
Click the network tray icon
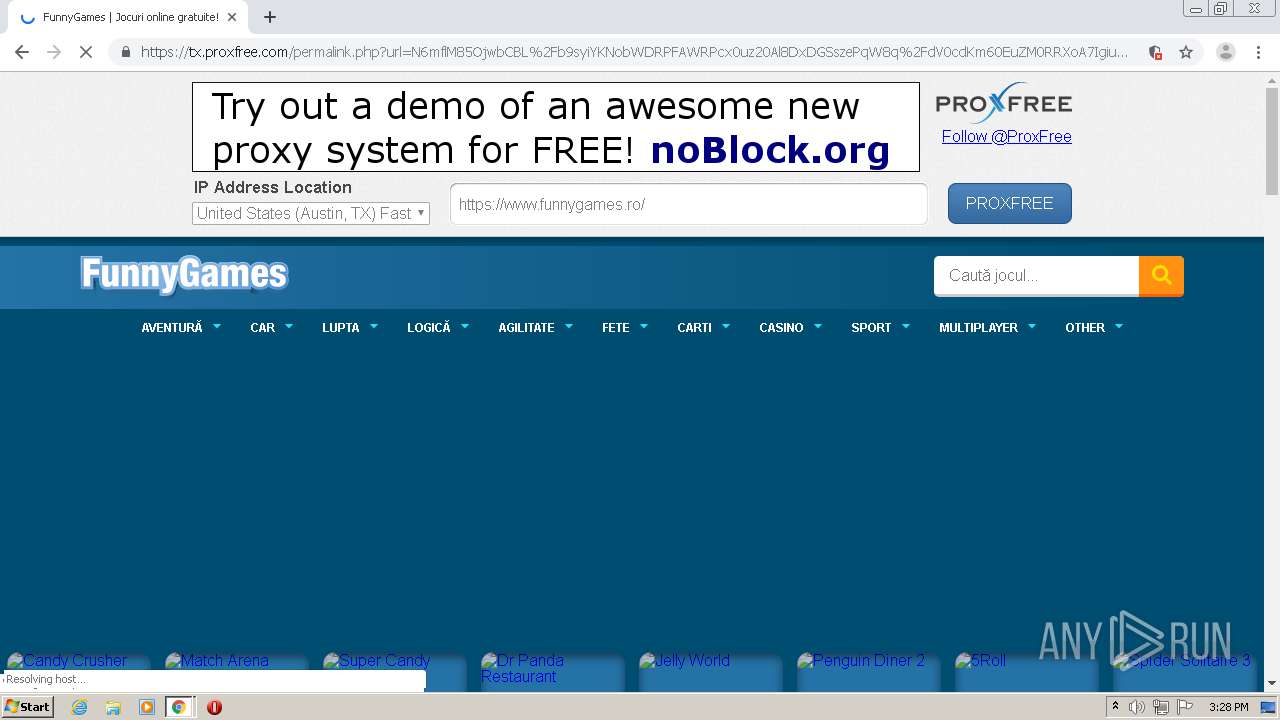tap(1161, 707)
